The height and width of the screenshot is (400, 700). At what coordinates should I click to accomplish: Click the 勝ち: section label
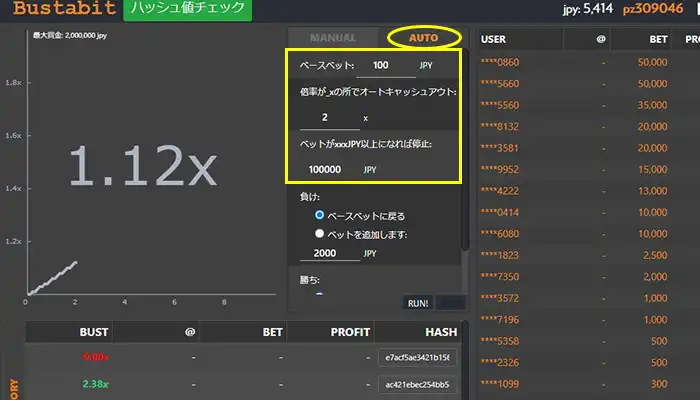point(309,280)
